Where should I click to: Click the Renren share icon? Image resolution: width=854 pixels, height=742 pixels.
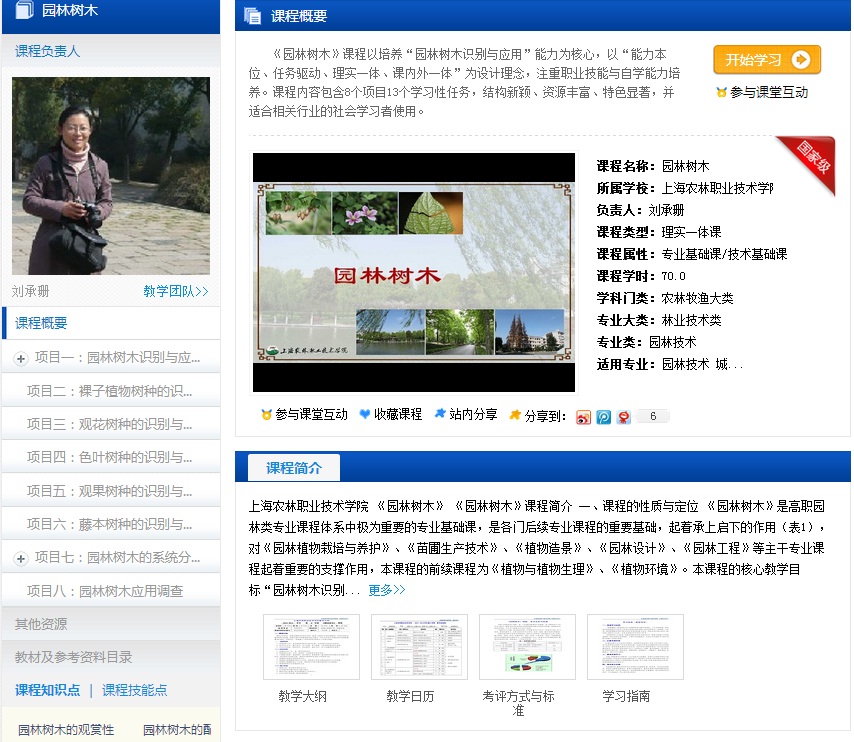(624, 417)
